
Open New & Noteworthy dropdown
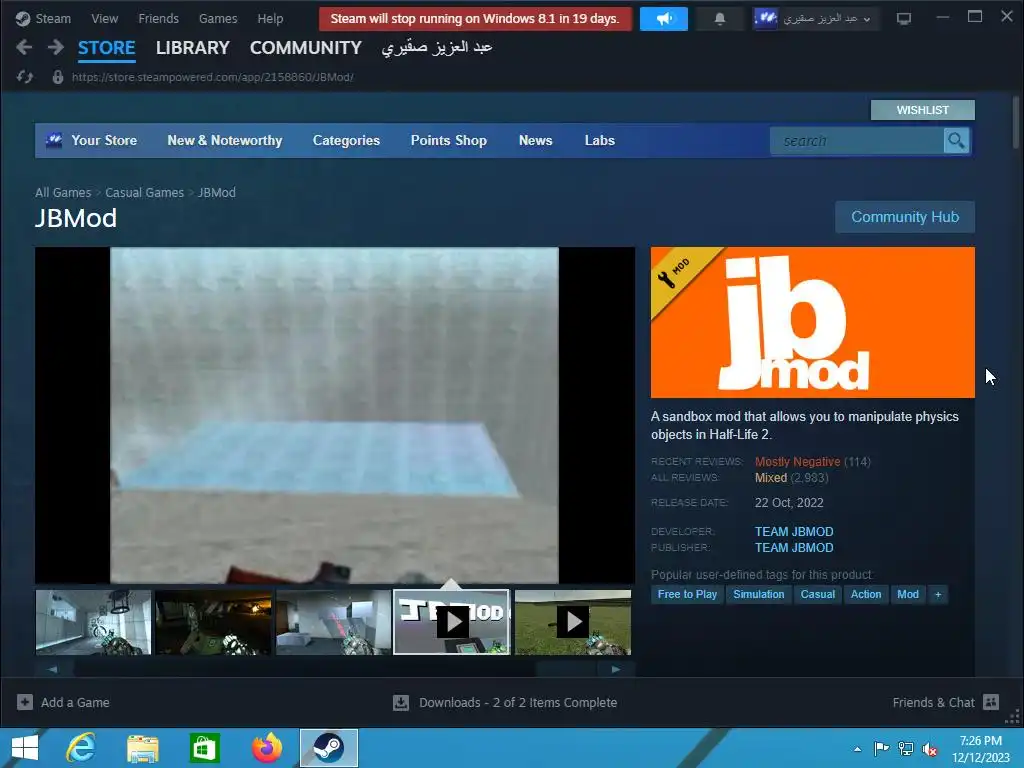pyautogui.click(x=225, y=140)
